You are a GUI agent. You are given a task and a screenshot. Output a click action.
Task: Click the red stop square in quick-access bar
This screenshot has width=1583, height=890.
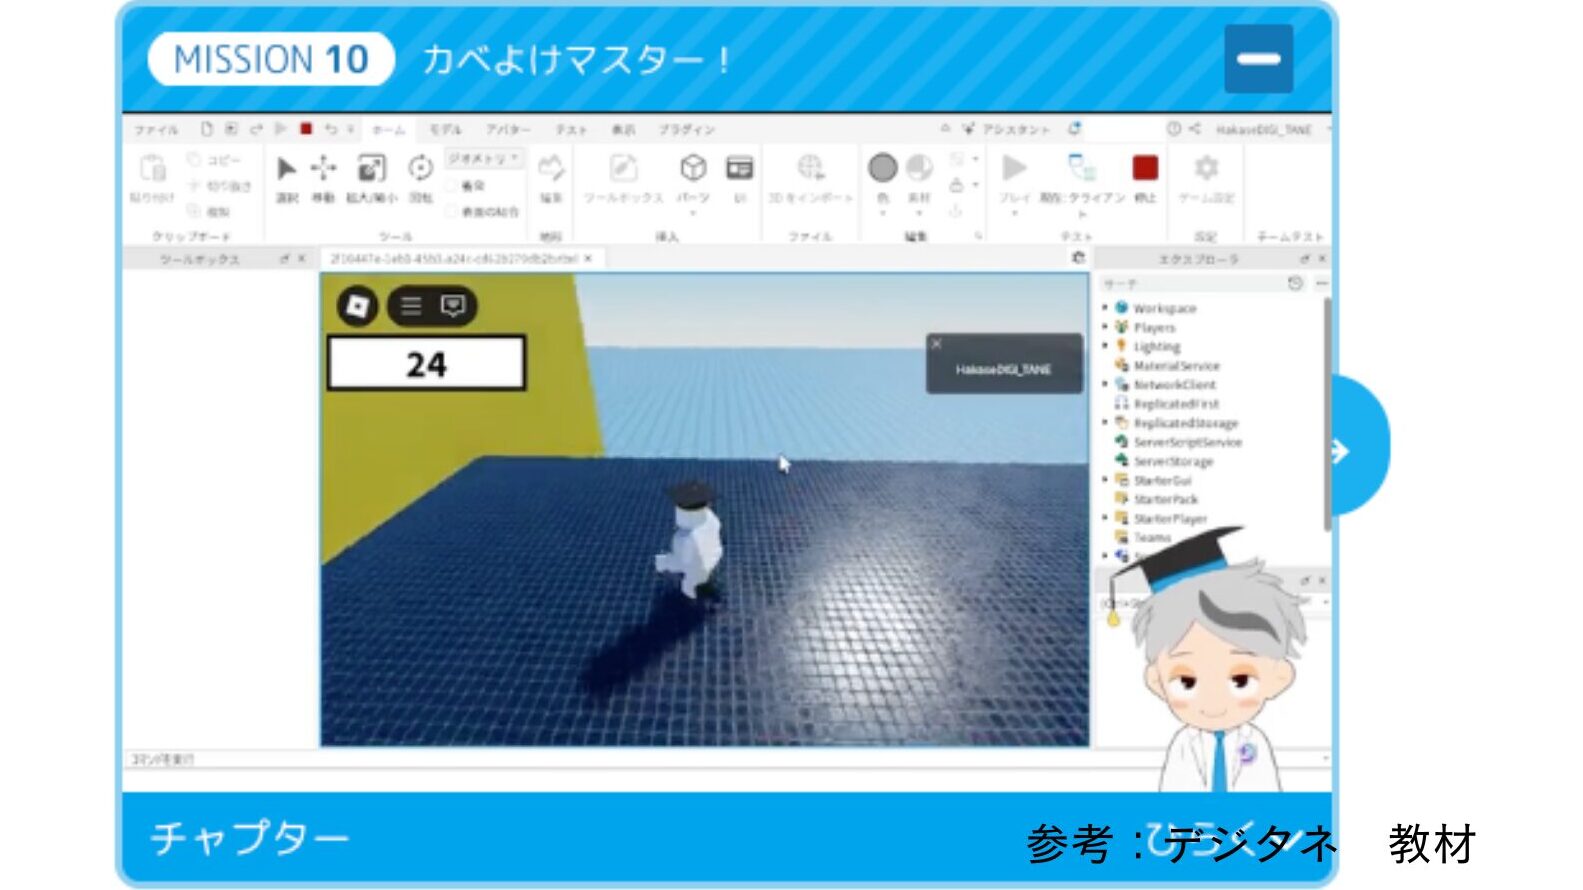(306, 129)
